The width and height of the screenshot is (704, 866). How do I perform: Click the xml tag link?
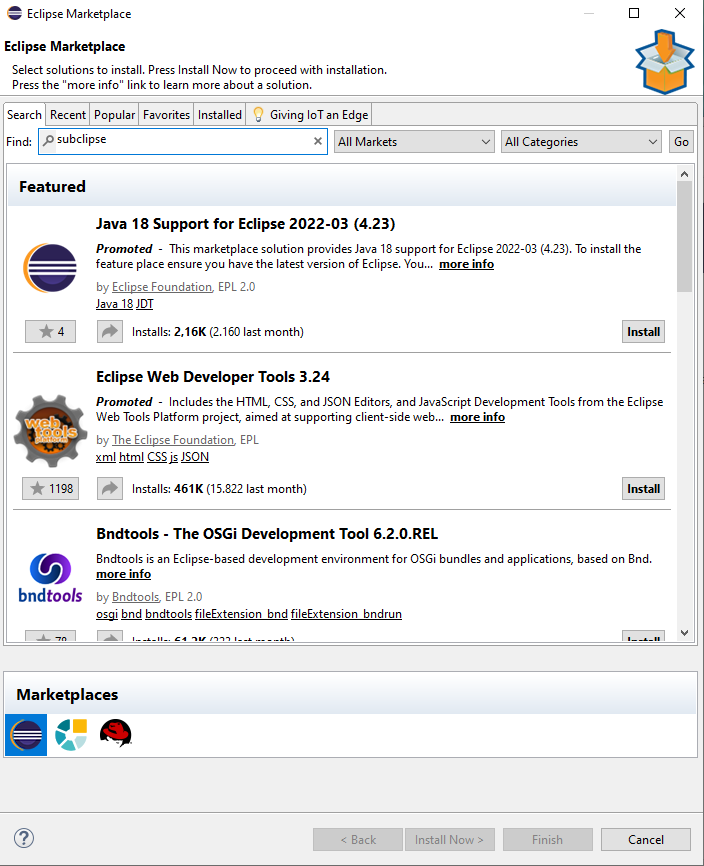(105, 457)
